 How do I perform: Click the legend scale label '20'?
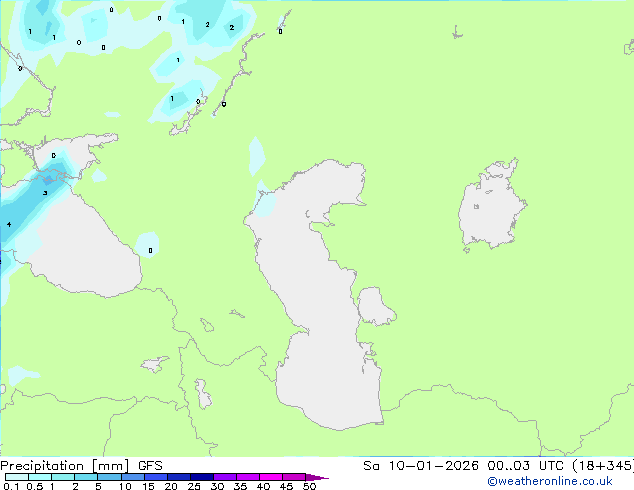171,486
